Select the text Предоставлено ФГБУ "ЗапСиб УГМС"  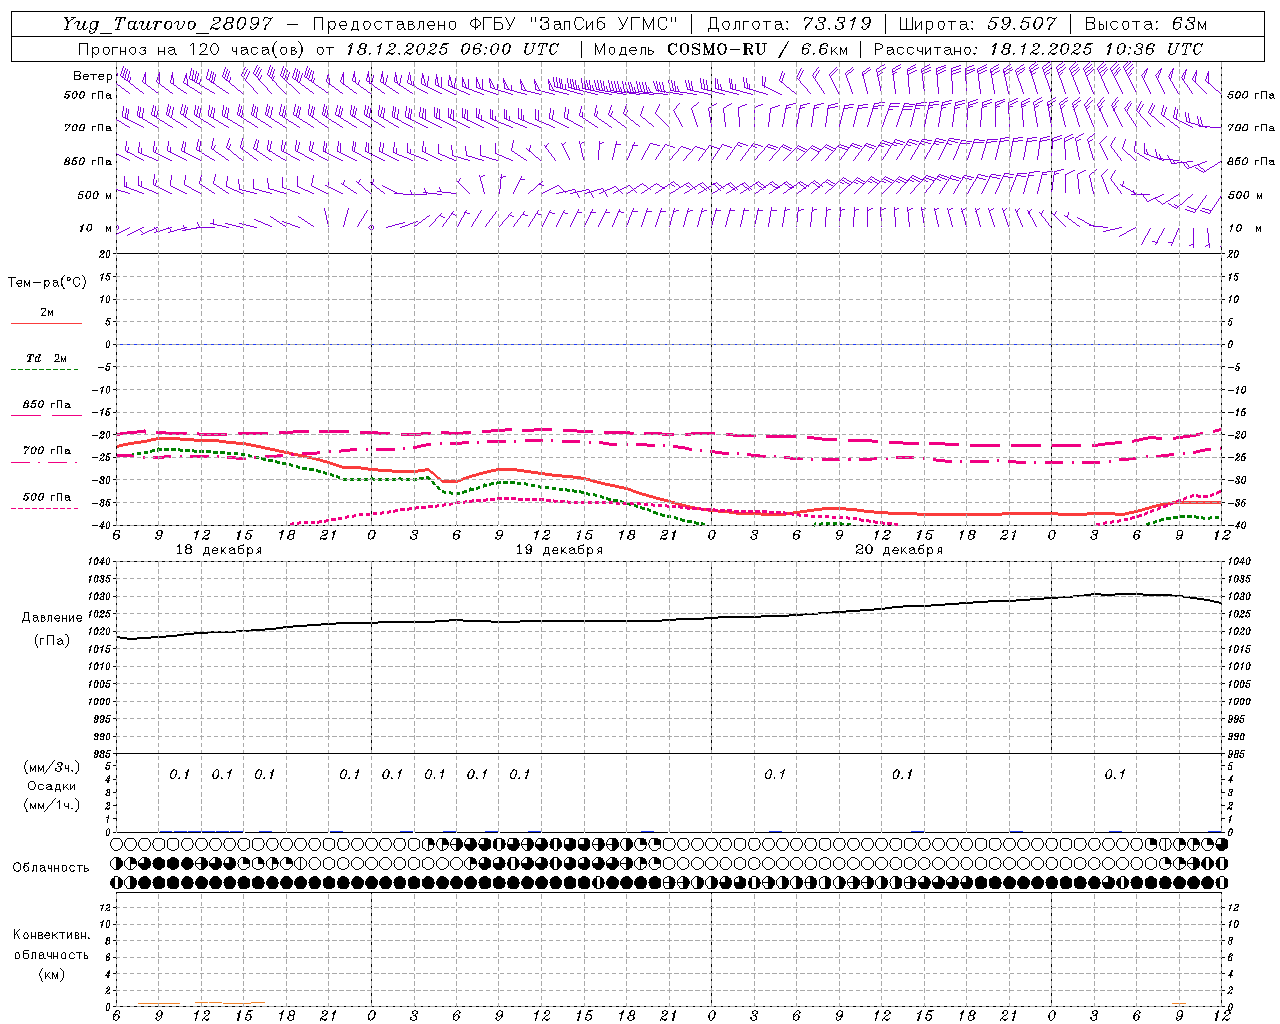[x=496, y=24]
